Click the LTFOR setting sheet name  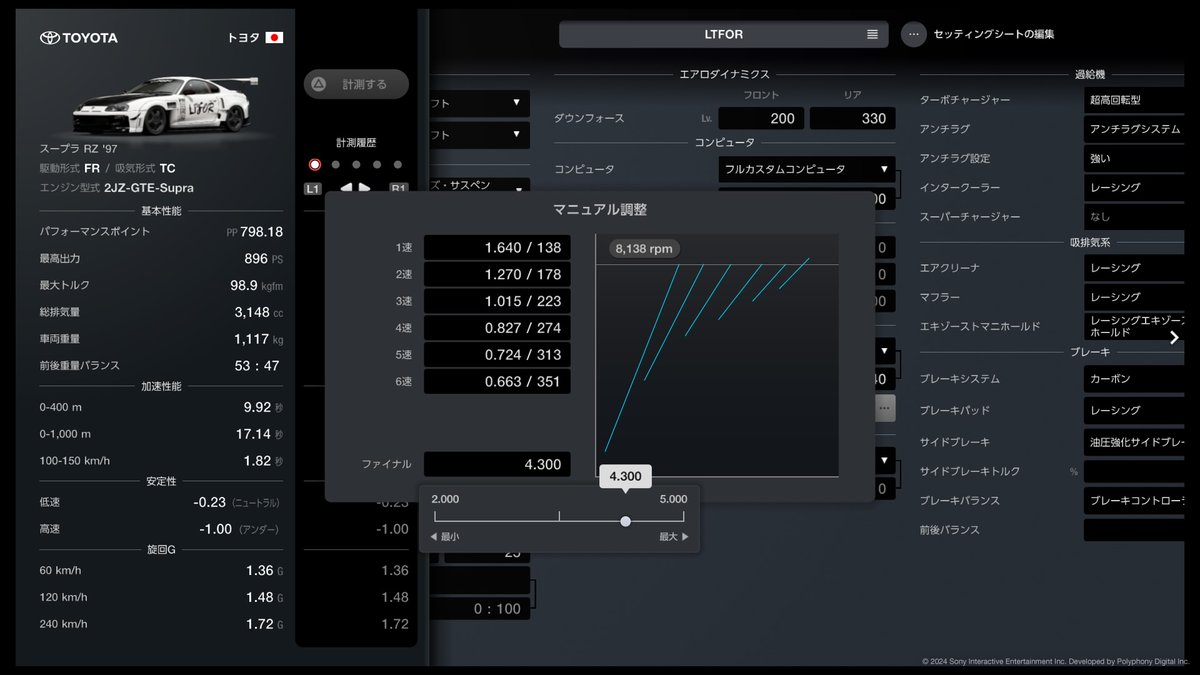724,34
